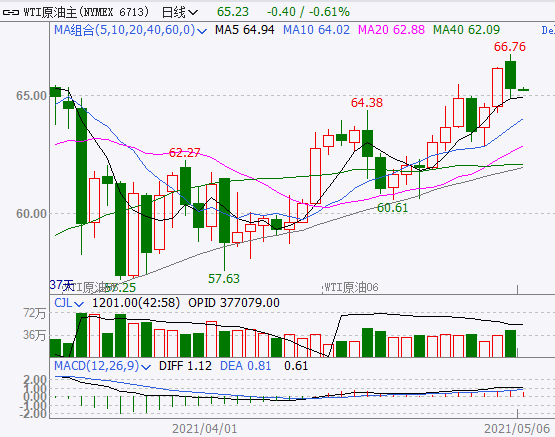This screenshot has height=437, width=555.
Task: Click the 64.38 peak price label
Action: point(367,103)
